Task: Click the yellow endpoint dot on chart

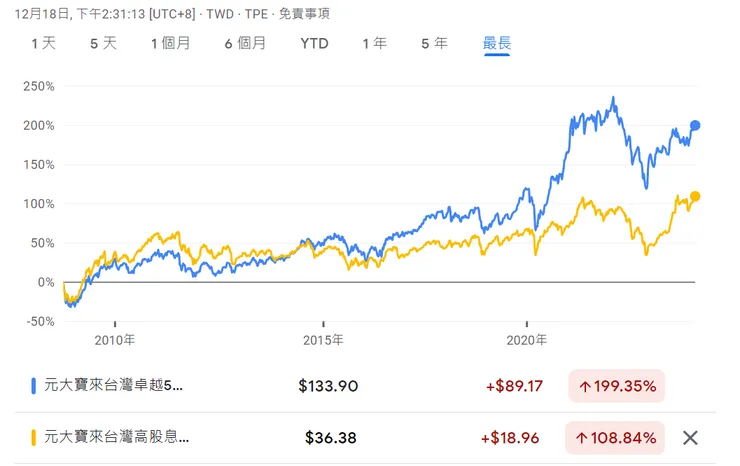Action: [695, 196]
